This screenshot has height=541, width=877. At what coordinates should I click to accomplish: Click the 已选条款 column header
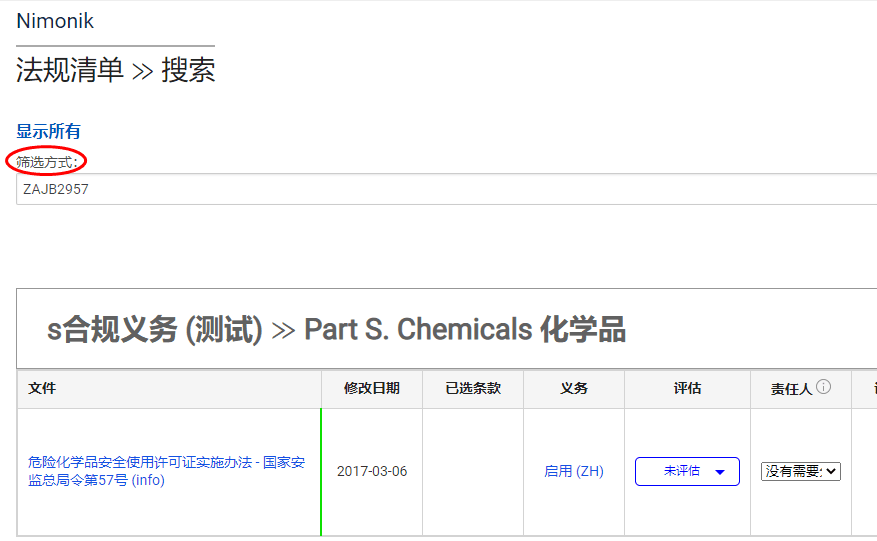pos(473,388)
